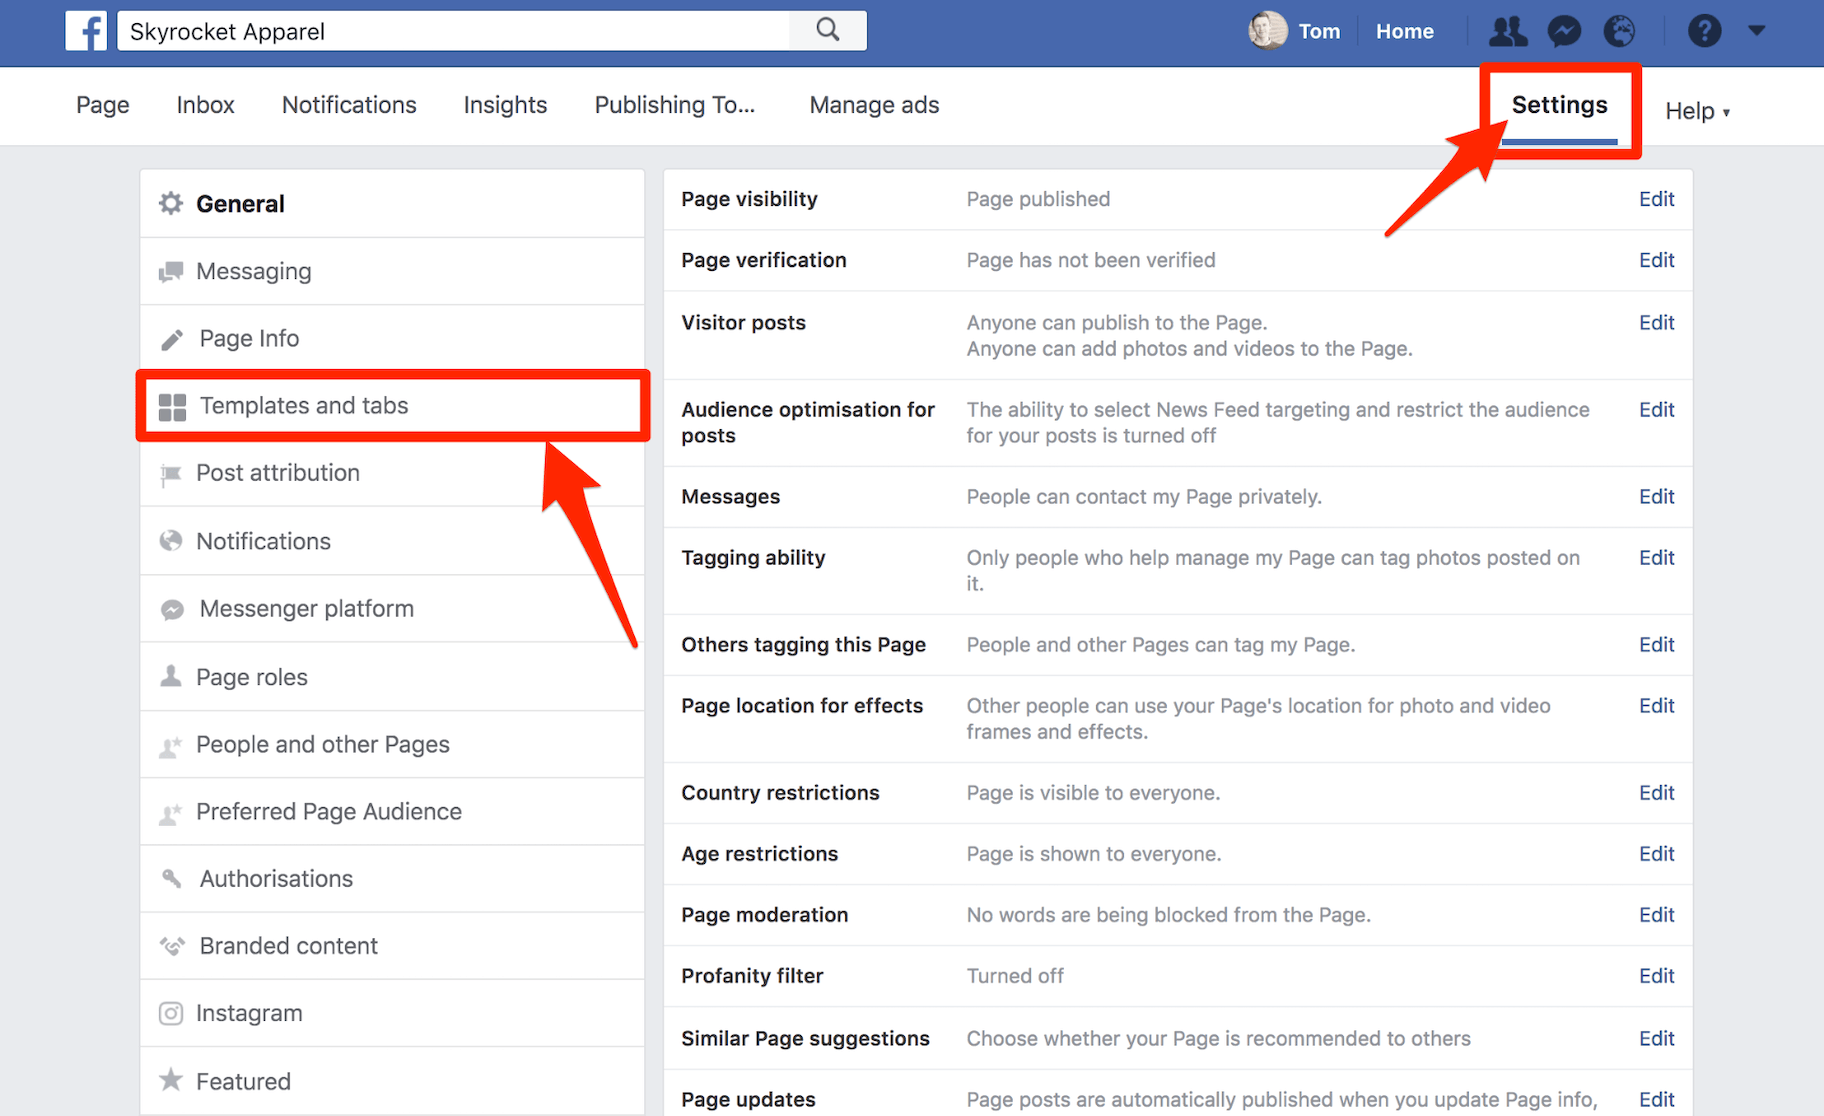Open the friend requests icon

(1508, 31)
